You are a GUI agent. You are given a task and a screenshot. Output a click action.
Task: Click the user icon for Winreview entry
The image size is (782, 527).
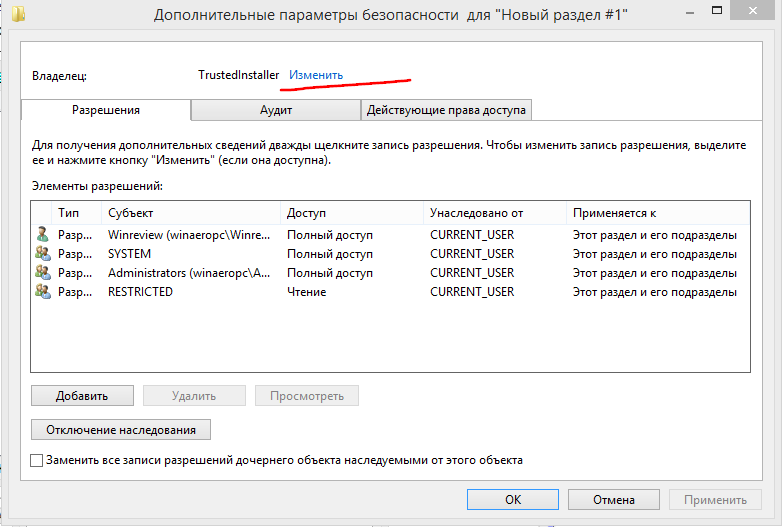pyautogui.click(x=43, y=234)
